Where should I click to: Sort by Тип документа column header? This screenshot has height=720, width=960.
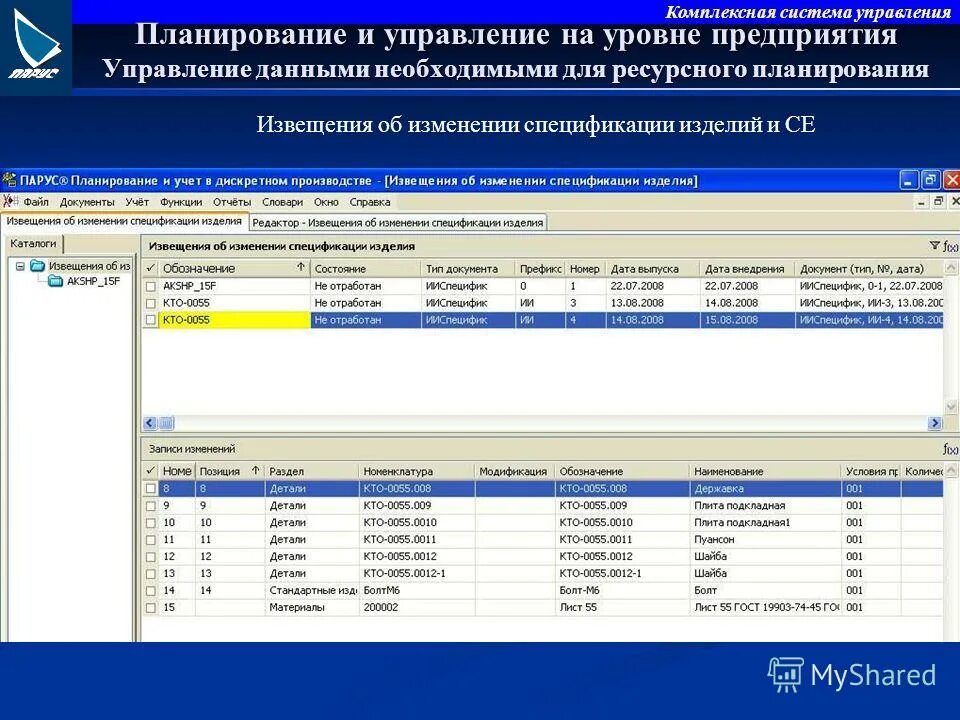click(x=468, y=268)
